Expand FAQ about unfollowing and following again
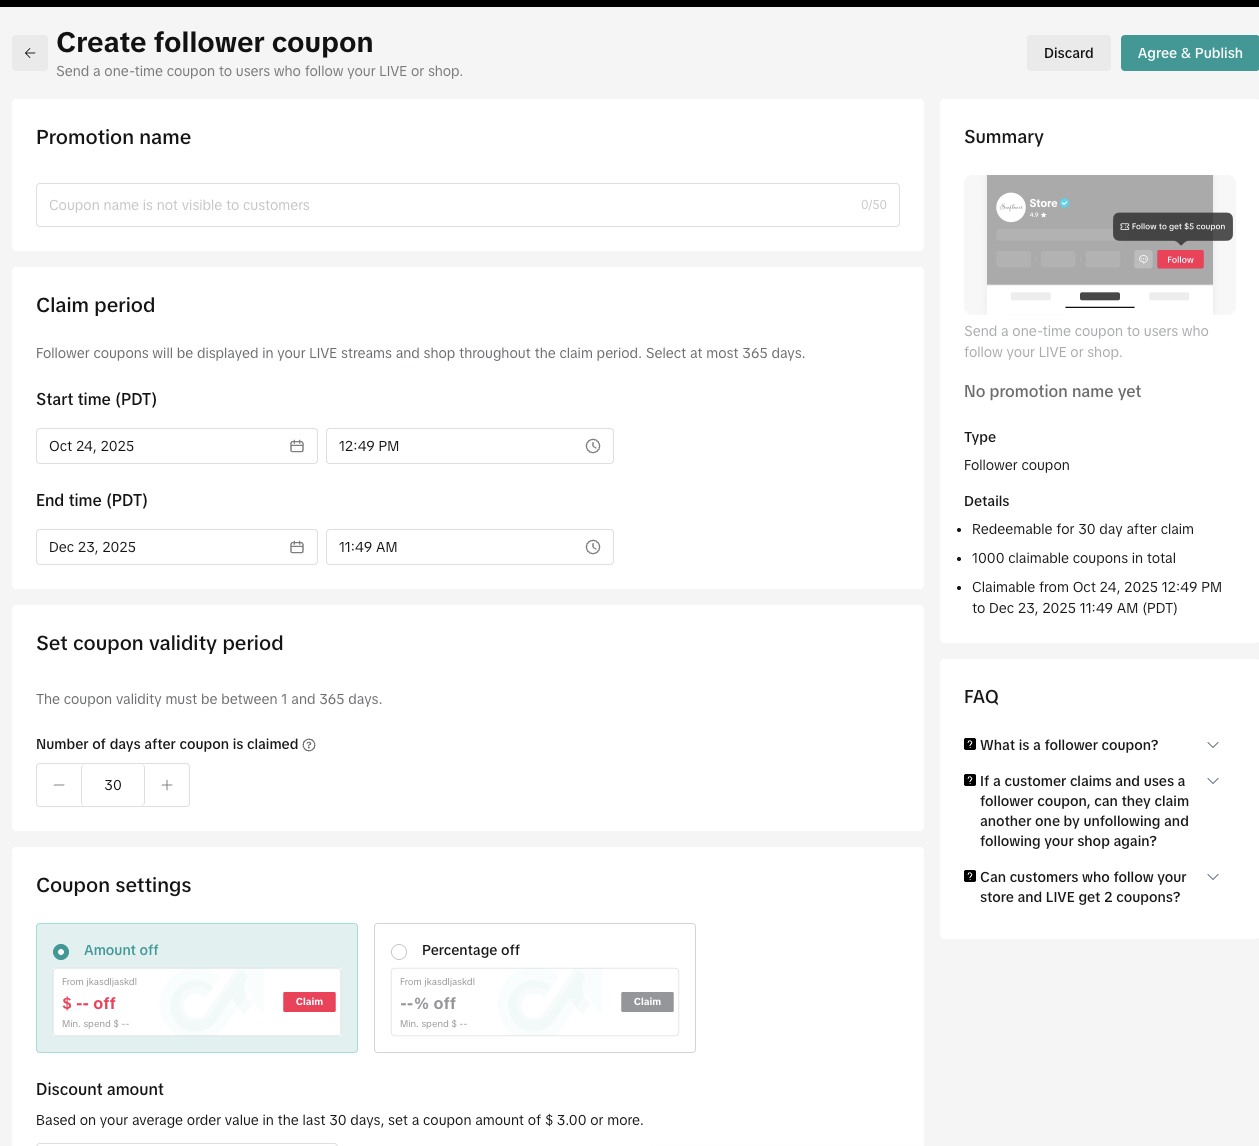1259x1146 pixels. coord(1213,781)
